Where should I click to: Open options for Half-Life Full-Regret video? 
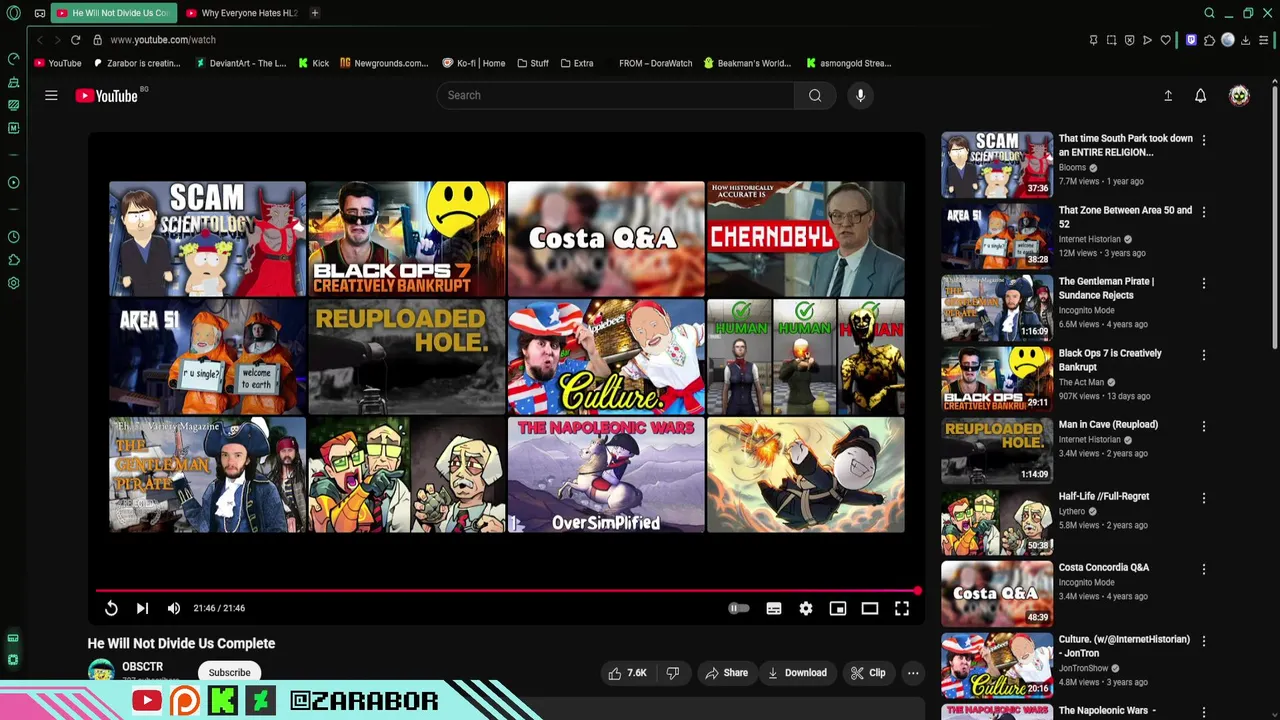coord(1204,498)
